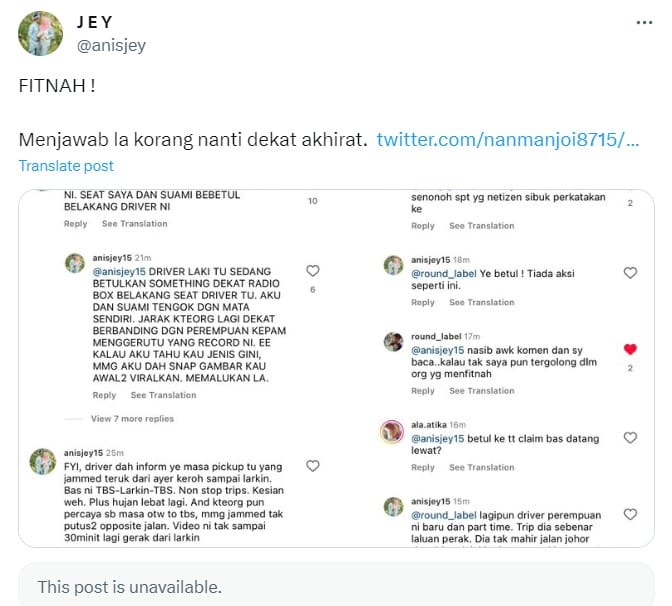Viewport: 672px width, 606px height.
Task: Like the 'Ye betul' reply heart
Action: pyautogui.click(x=630, y=273)
